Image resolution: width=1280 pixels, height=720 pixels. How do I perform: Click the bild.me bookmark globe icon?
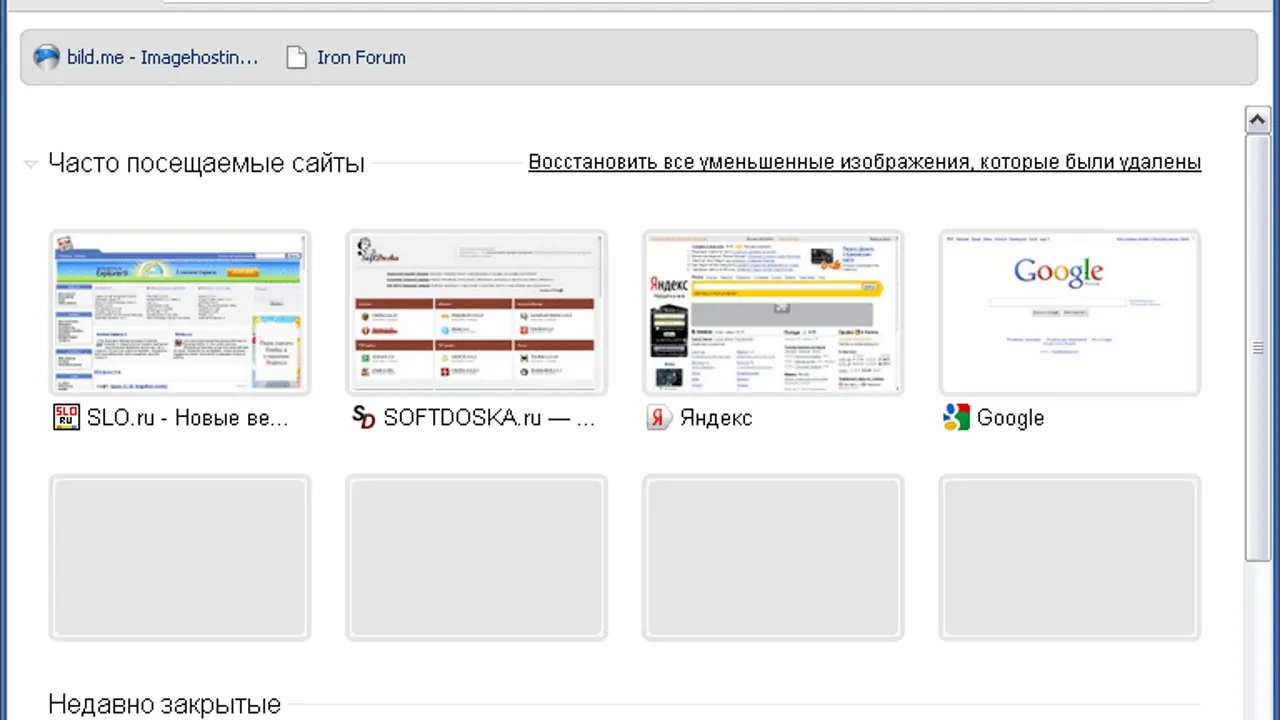47,57
